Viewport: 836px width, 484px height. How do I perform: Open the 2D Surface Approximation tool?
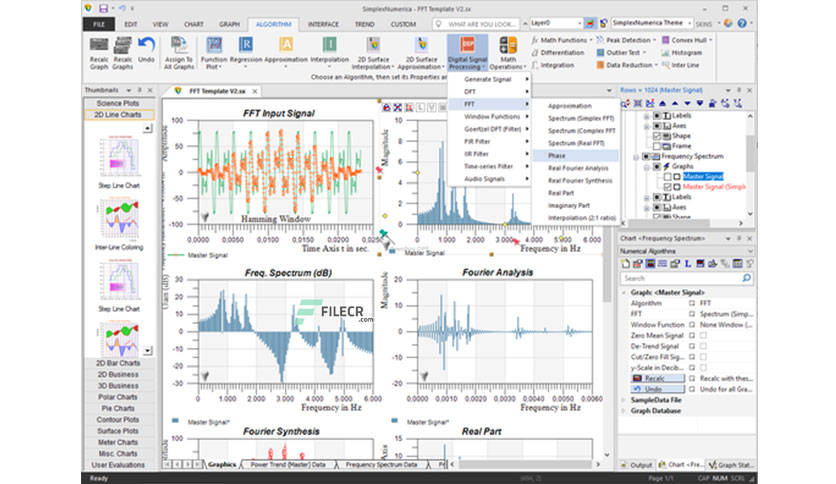421,53
